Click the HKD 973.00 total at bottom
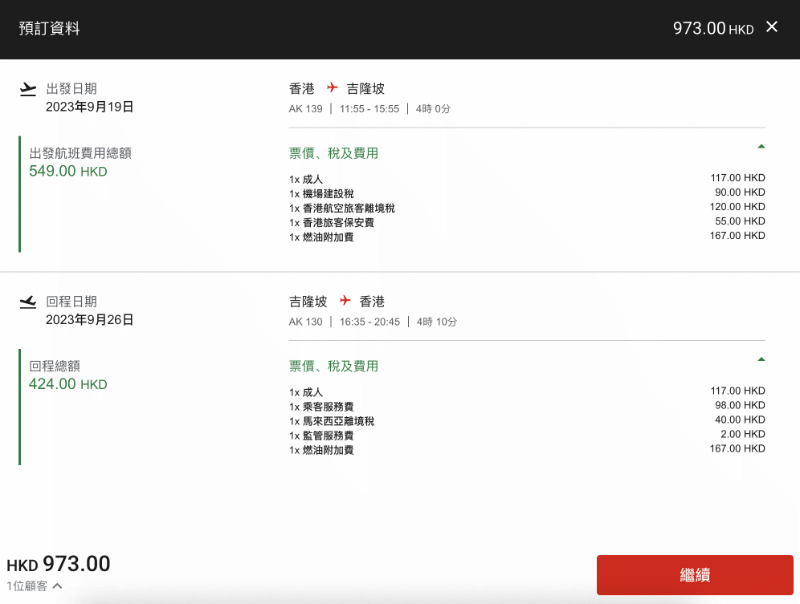 pos(58,564)
